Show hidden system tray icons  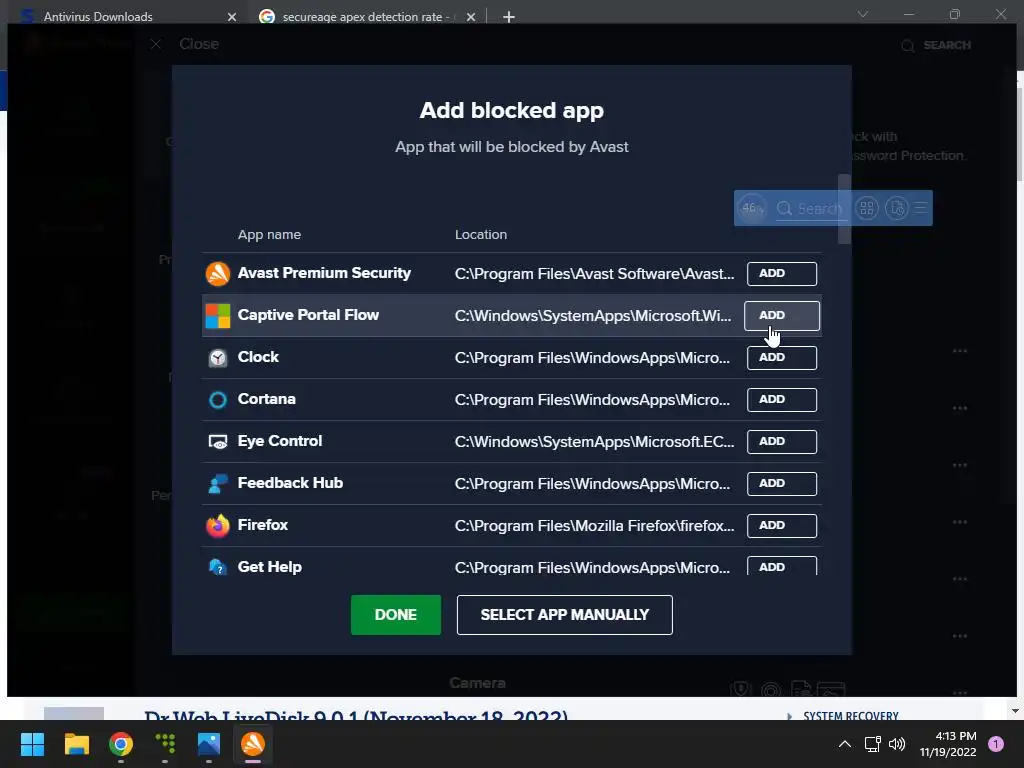pyautogui.click(x=844, y=744)
